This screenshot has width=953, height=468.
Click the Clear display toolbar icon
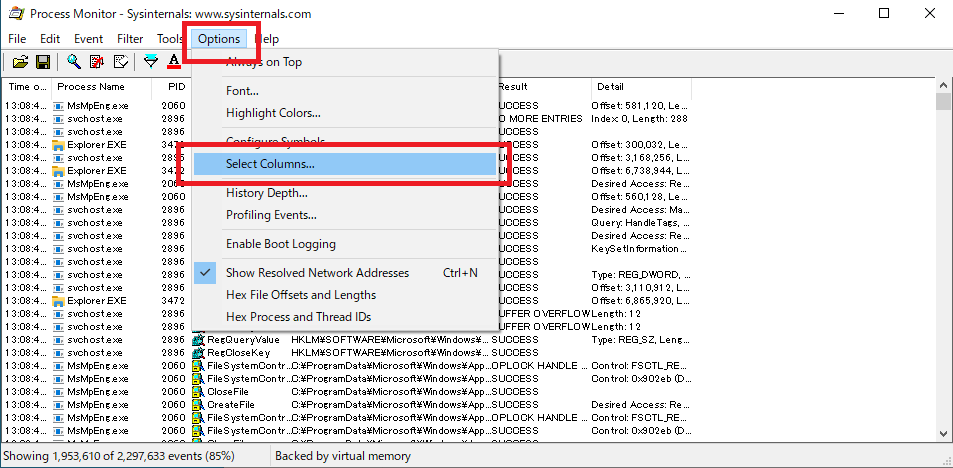pos(120,61)
